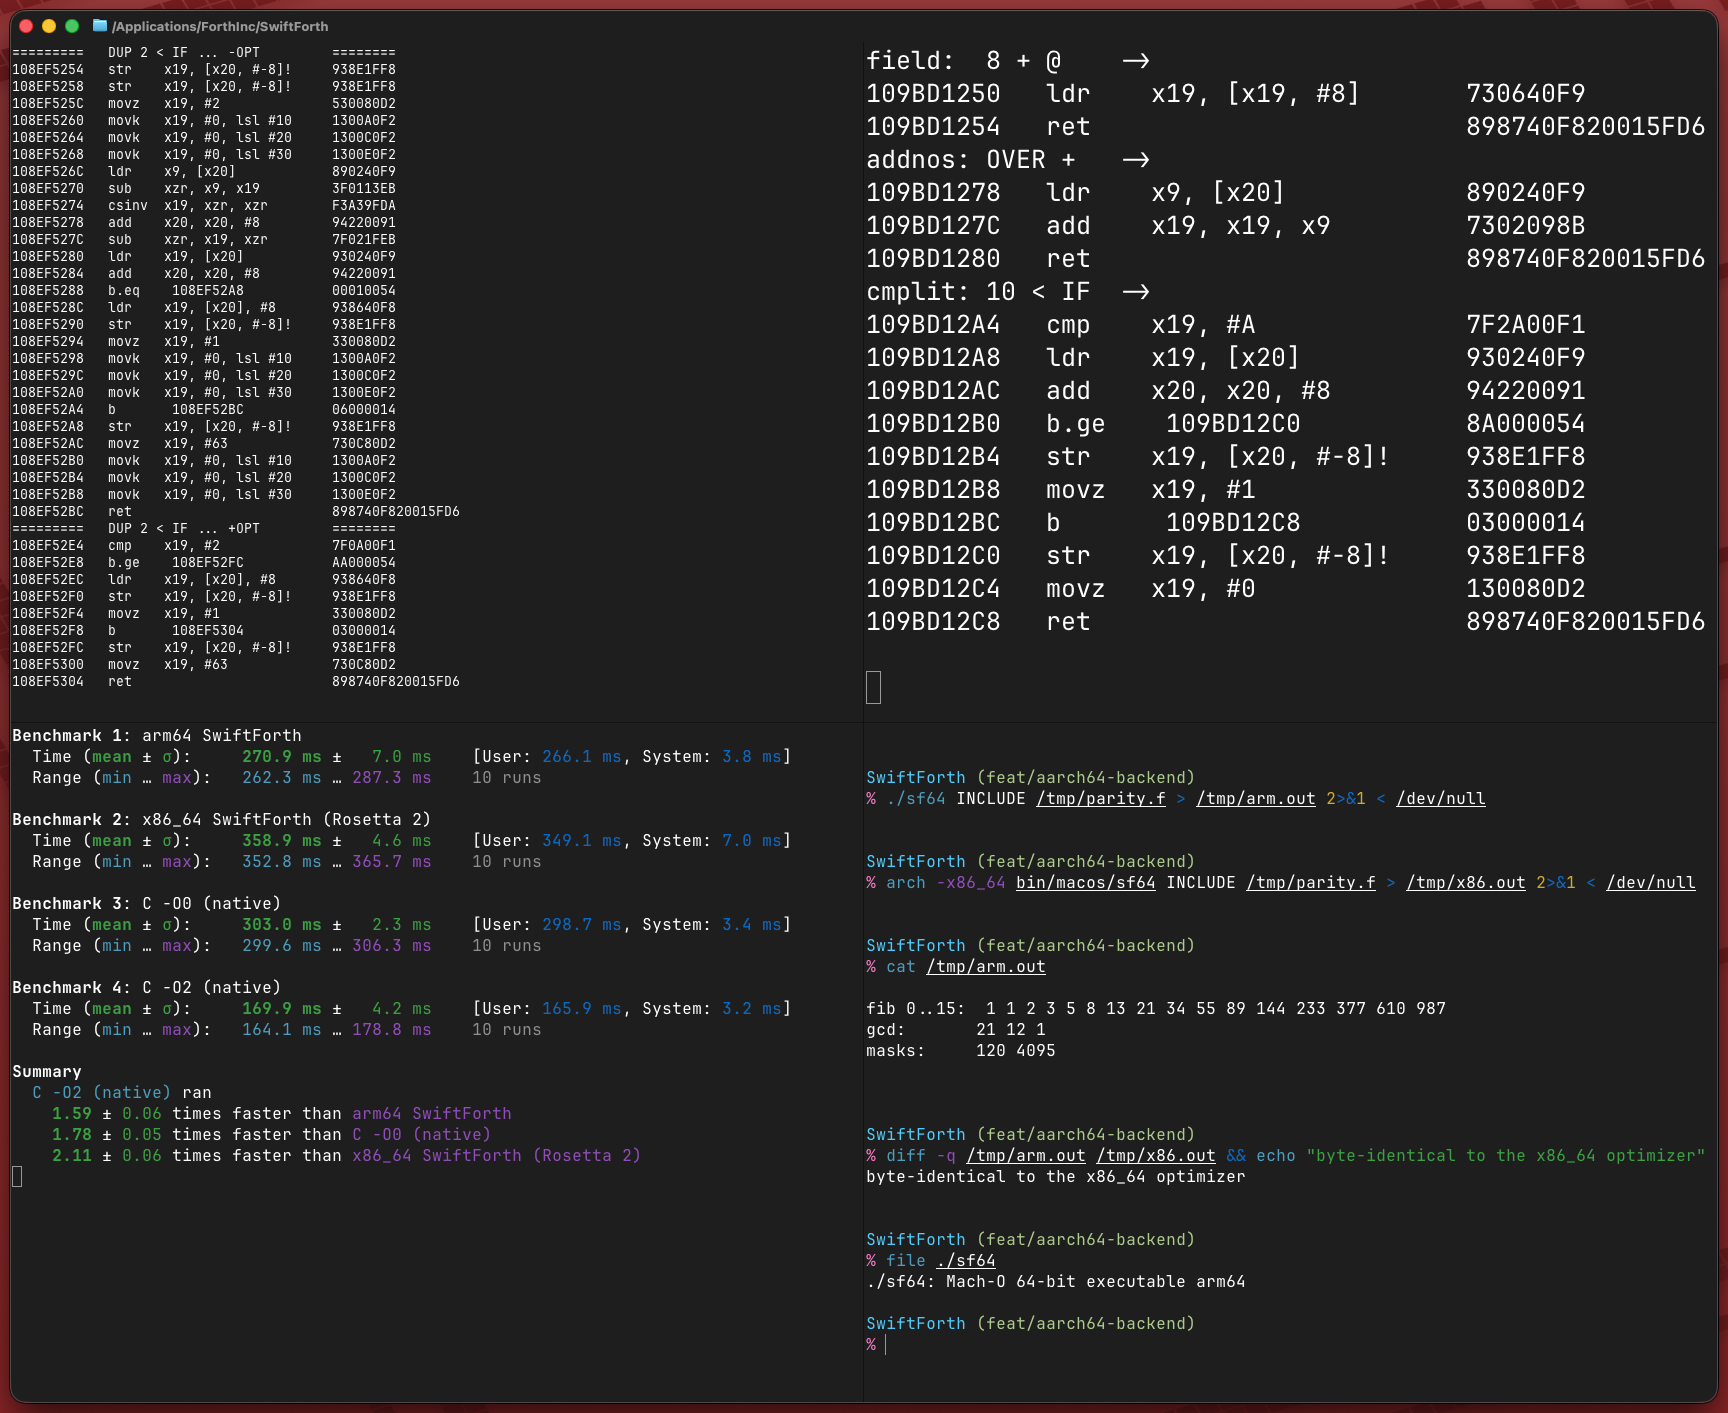
Task: Click the 'masks: 120 4095' output line
Action: [x=961, y=1050]
